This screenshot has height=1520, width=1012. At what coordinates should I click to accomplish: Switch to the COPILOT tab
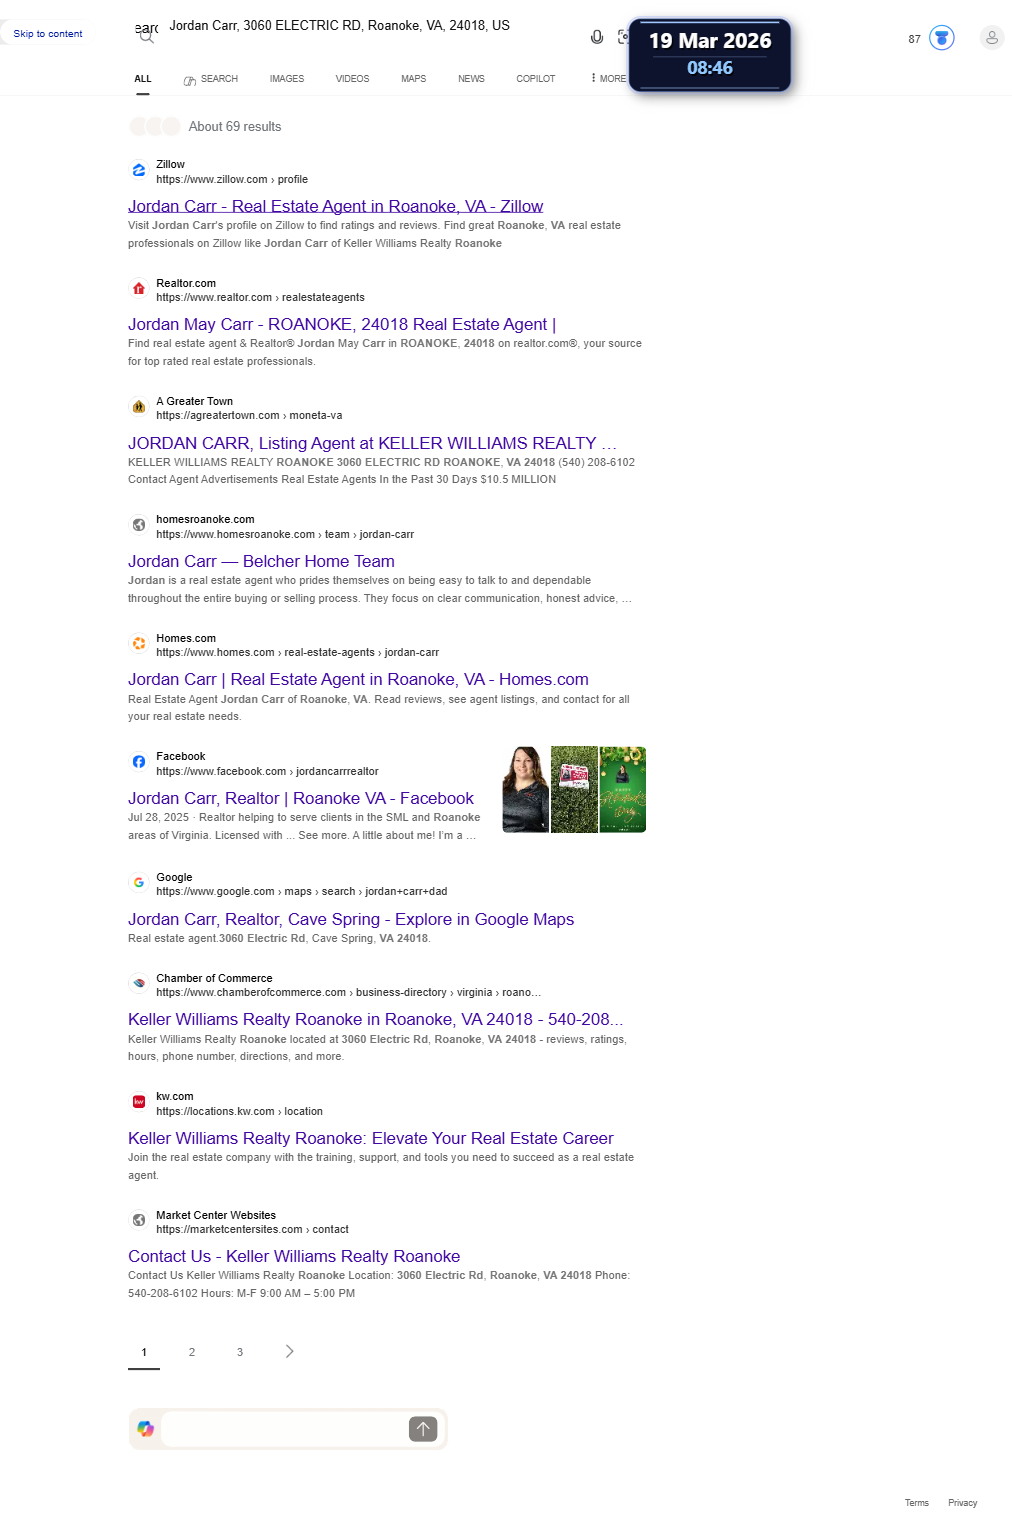click(x=536, y=79)
